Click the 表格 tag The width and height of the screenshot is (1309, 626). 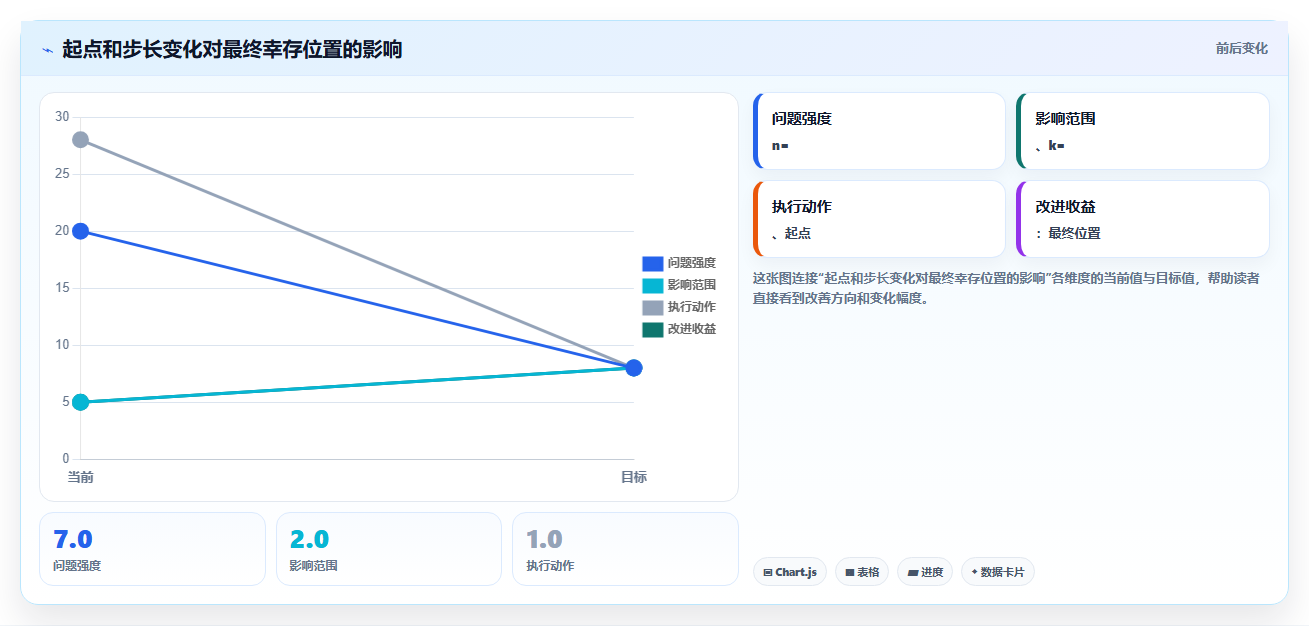coord(862,572)
